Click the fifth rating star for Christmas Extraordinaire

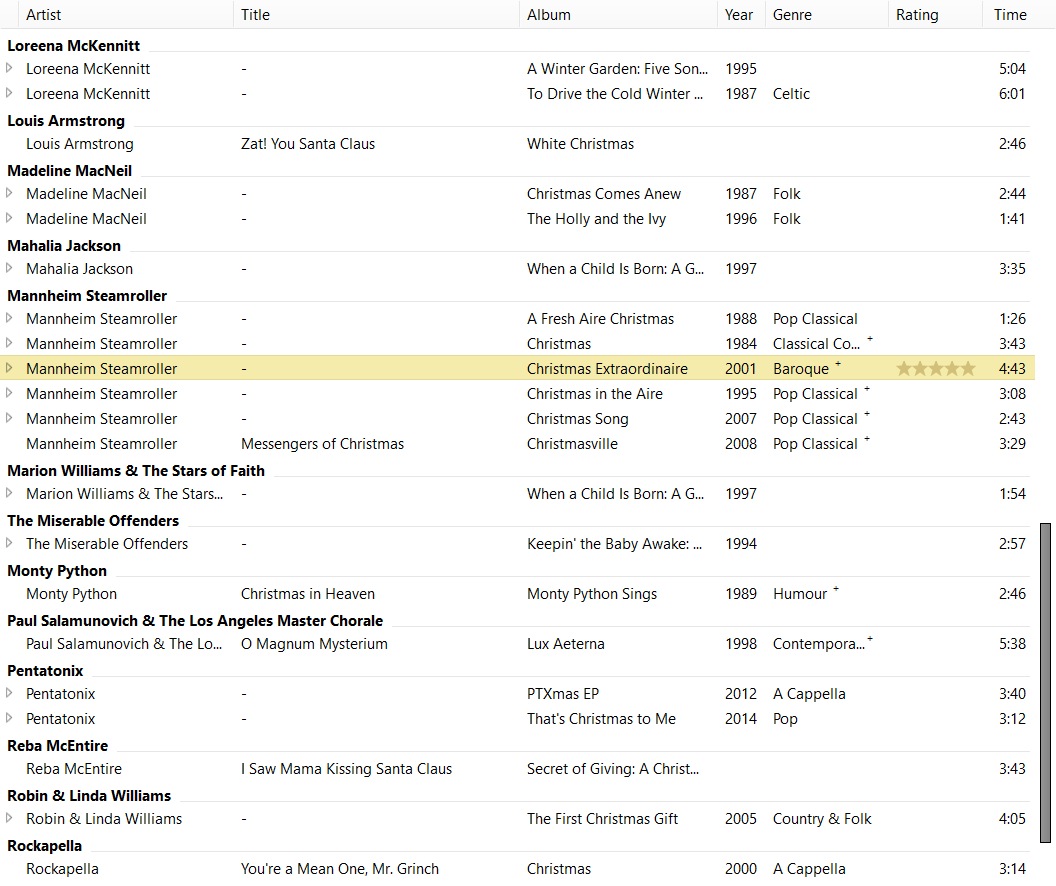click(967, 369)
